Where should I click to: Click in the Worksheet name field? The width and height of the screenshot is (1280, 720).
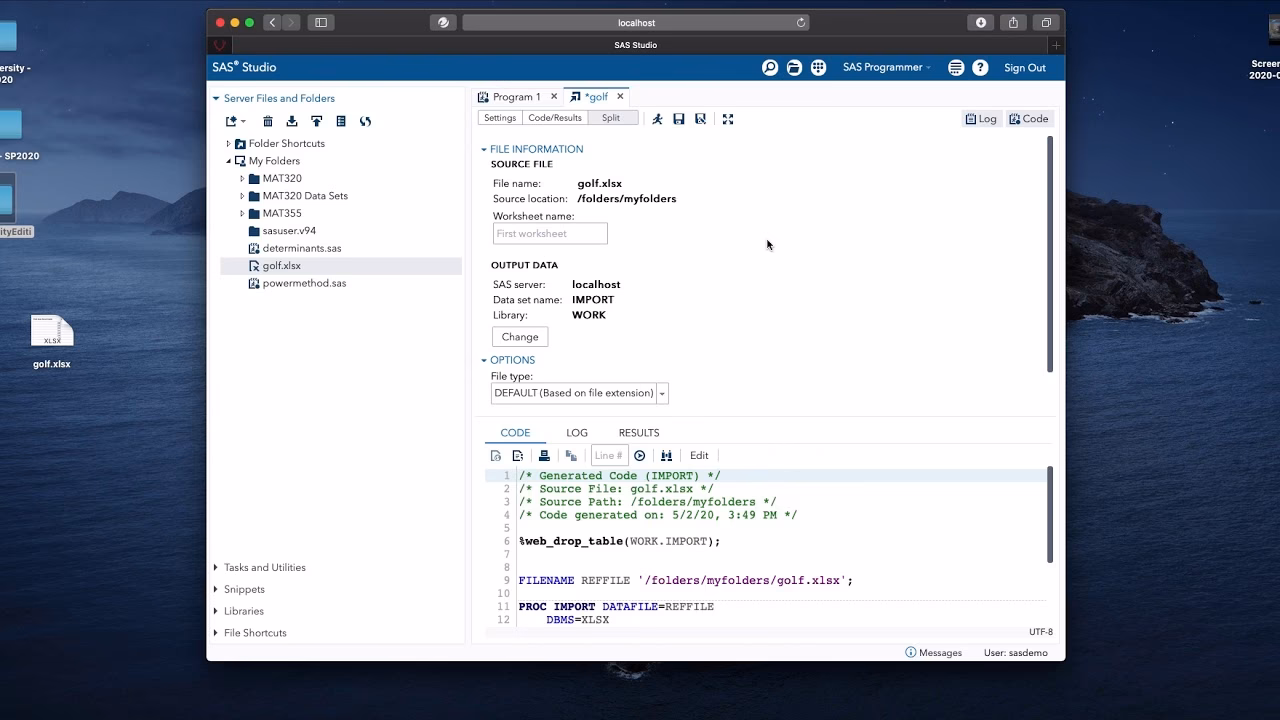(550, 234)
